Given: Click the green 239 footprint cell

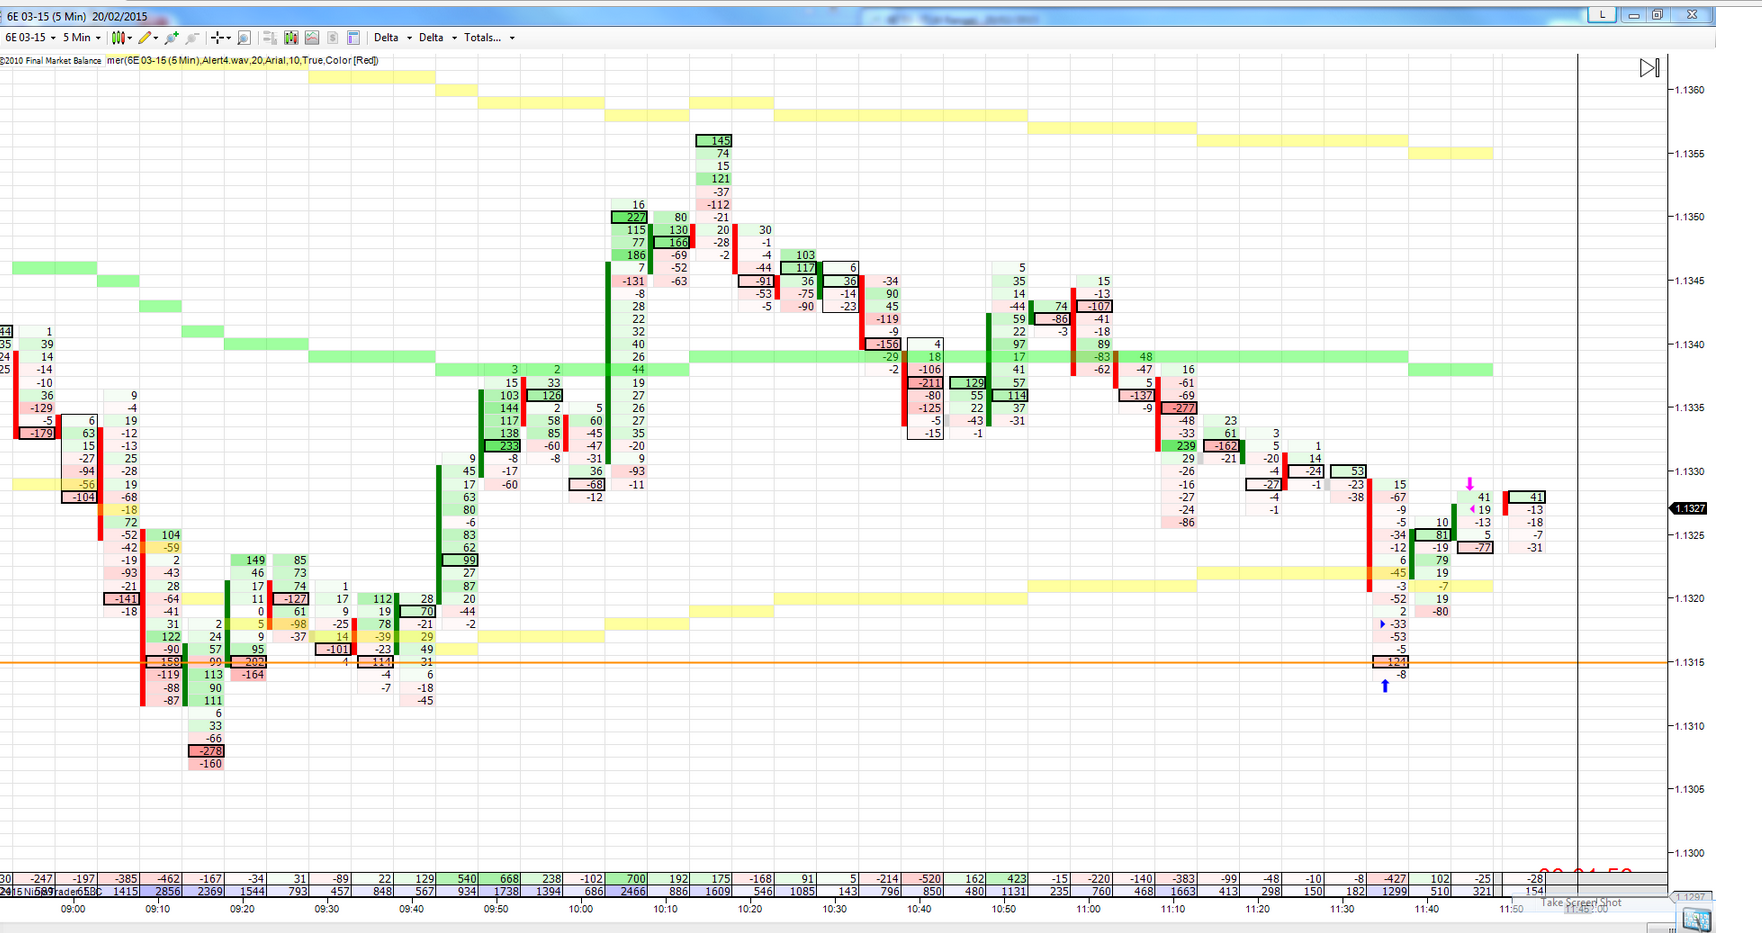Looking at the screenshot, I should pyautogui.click(x=1179, y=446).
